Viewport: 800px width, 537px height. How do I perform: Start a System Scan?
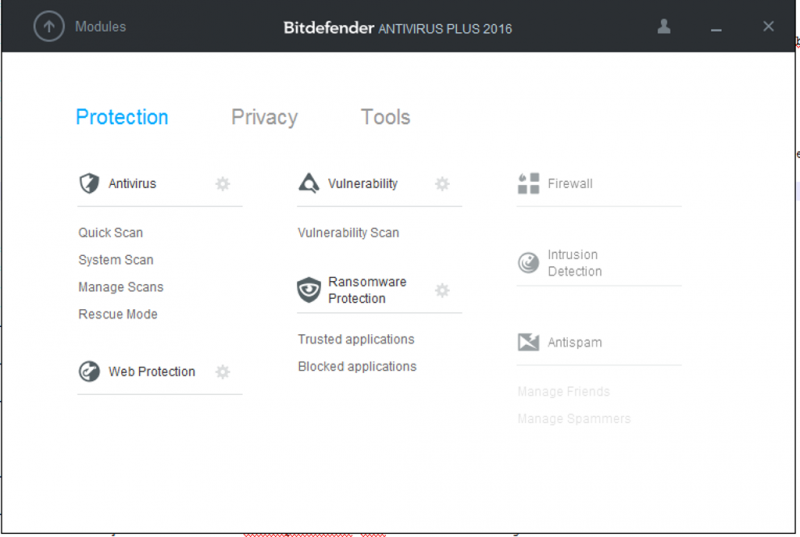[x=116, y=260]
